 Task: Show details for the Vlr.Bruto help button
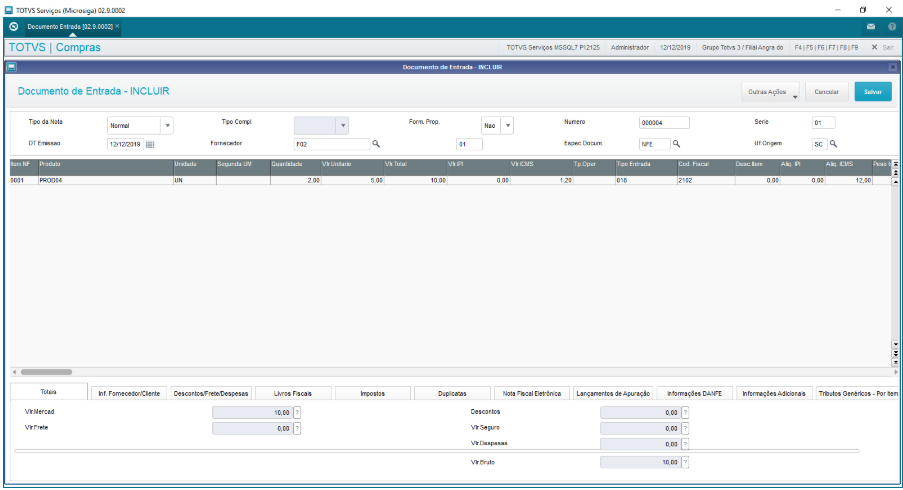(x=685, y=462)
